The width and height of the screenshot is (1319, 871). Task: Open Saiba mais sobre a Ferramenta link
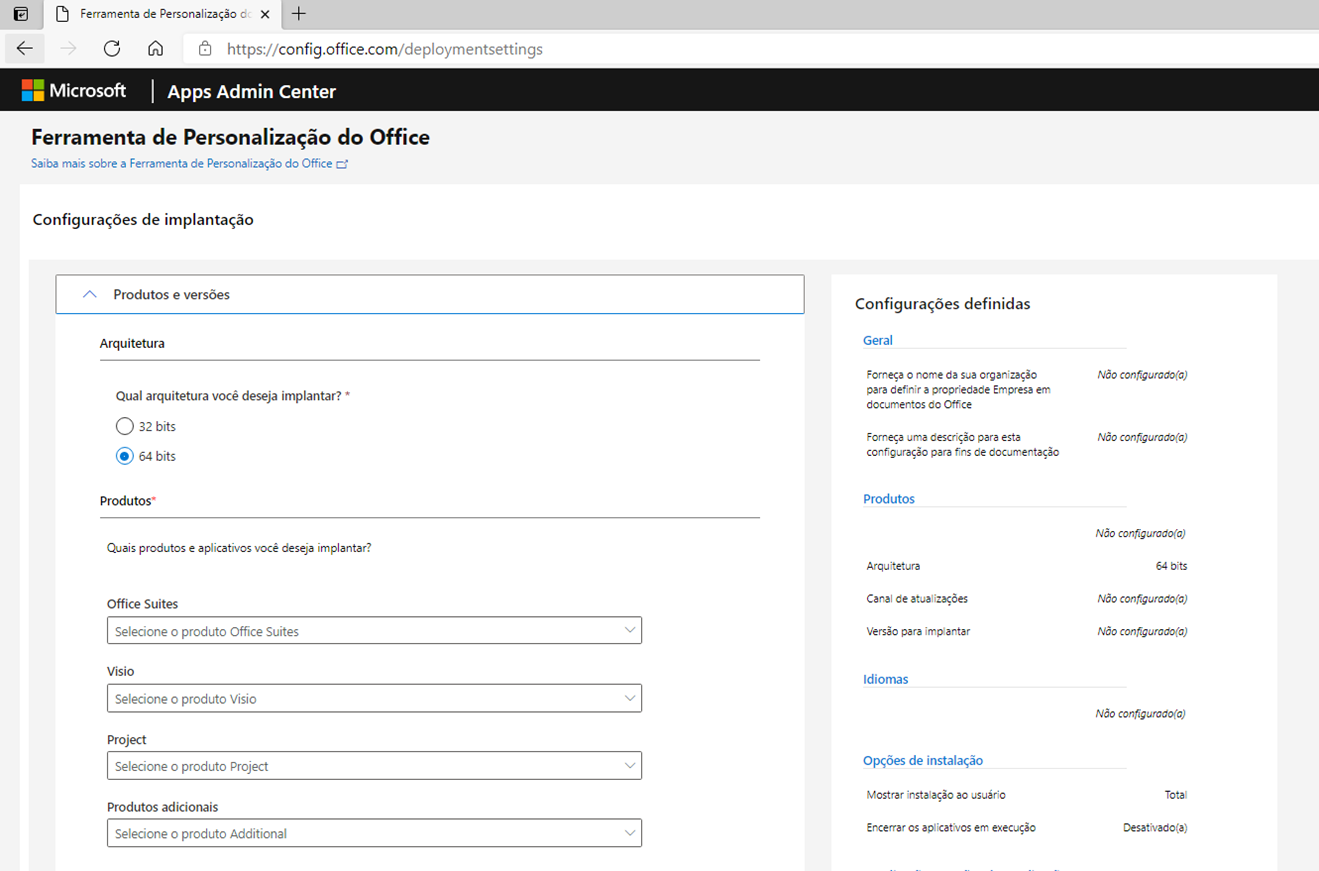pyautogui.click(x=182, y=164)
